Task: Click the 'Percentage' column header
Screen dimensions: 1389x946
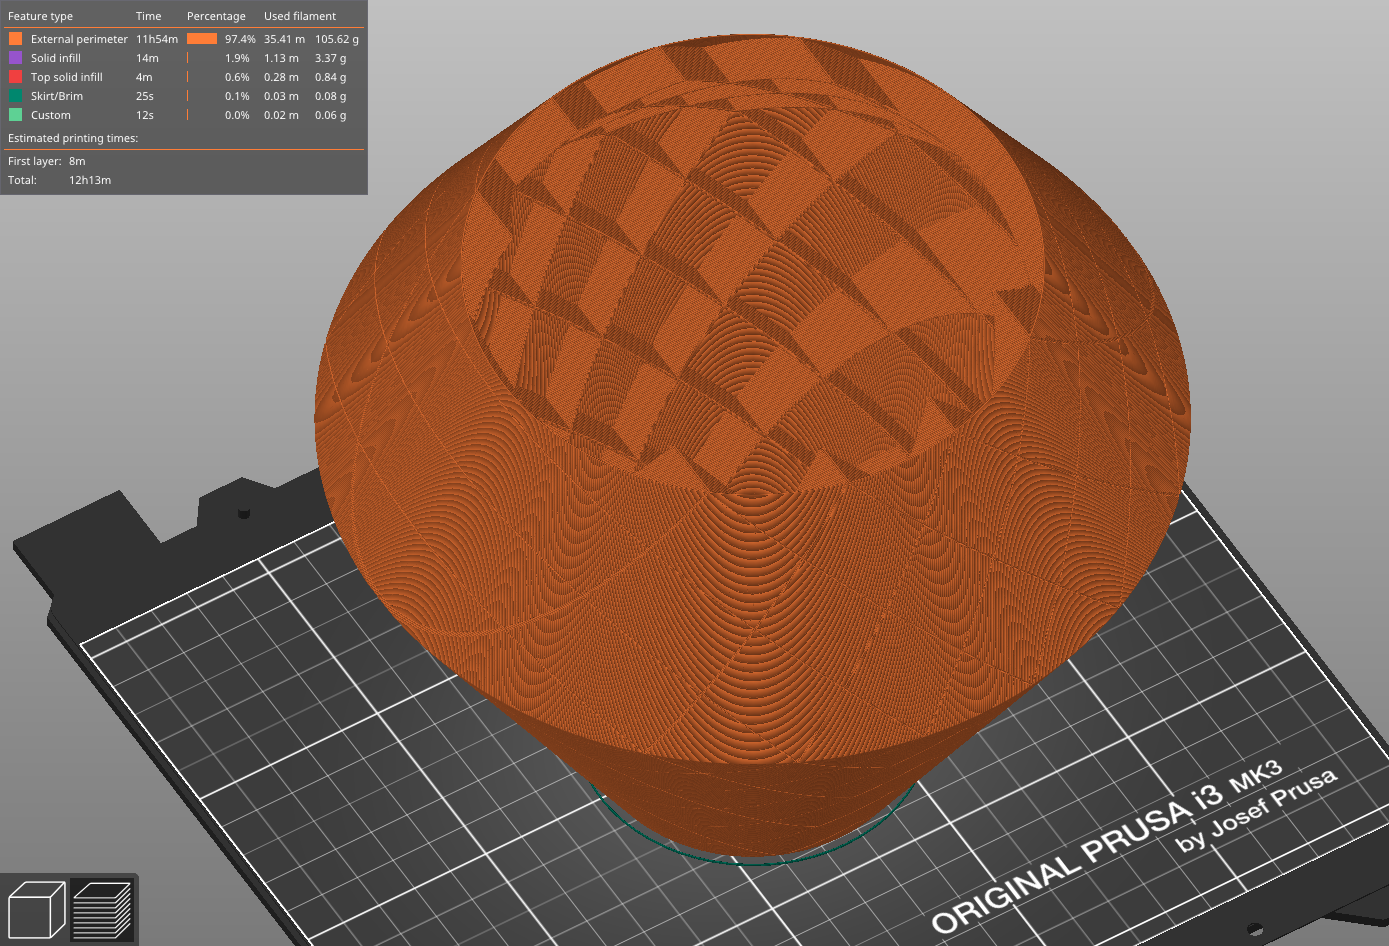Action: coord(216,16)
